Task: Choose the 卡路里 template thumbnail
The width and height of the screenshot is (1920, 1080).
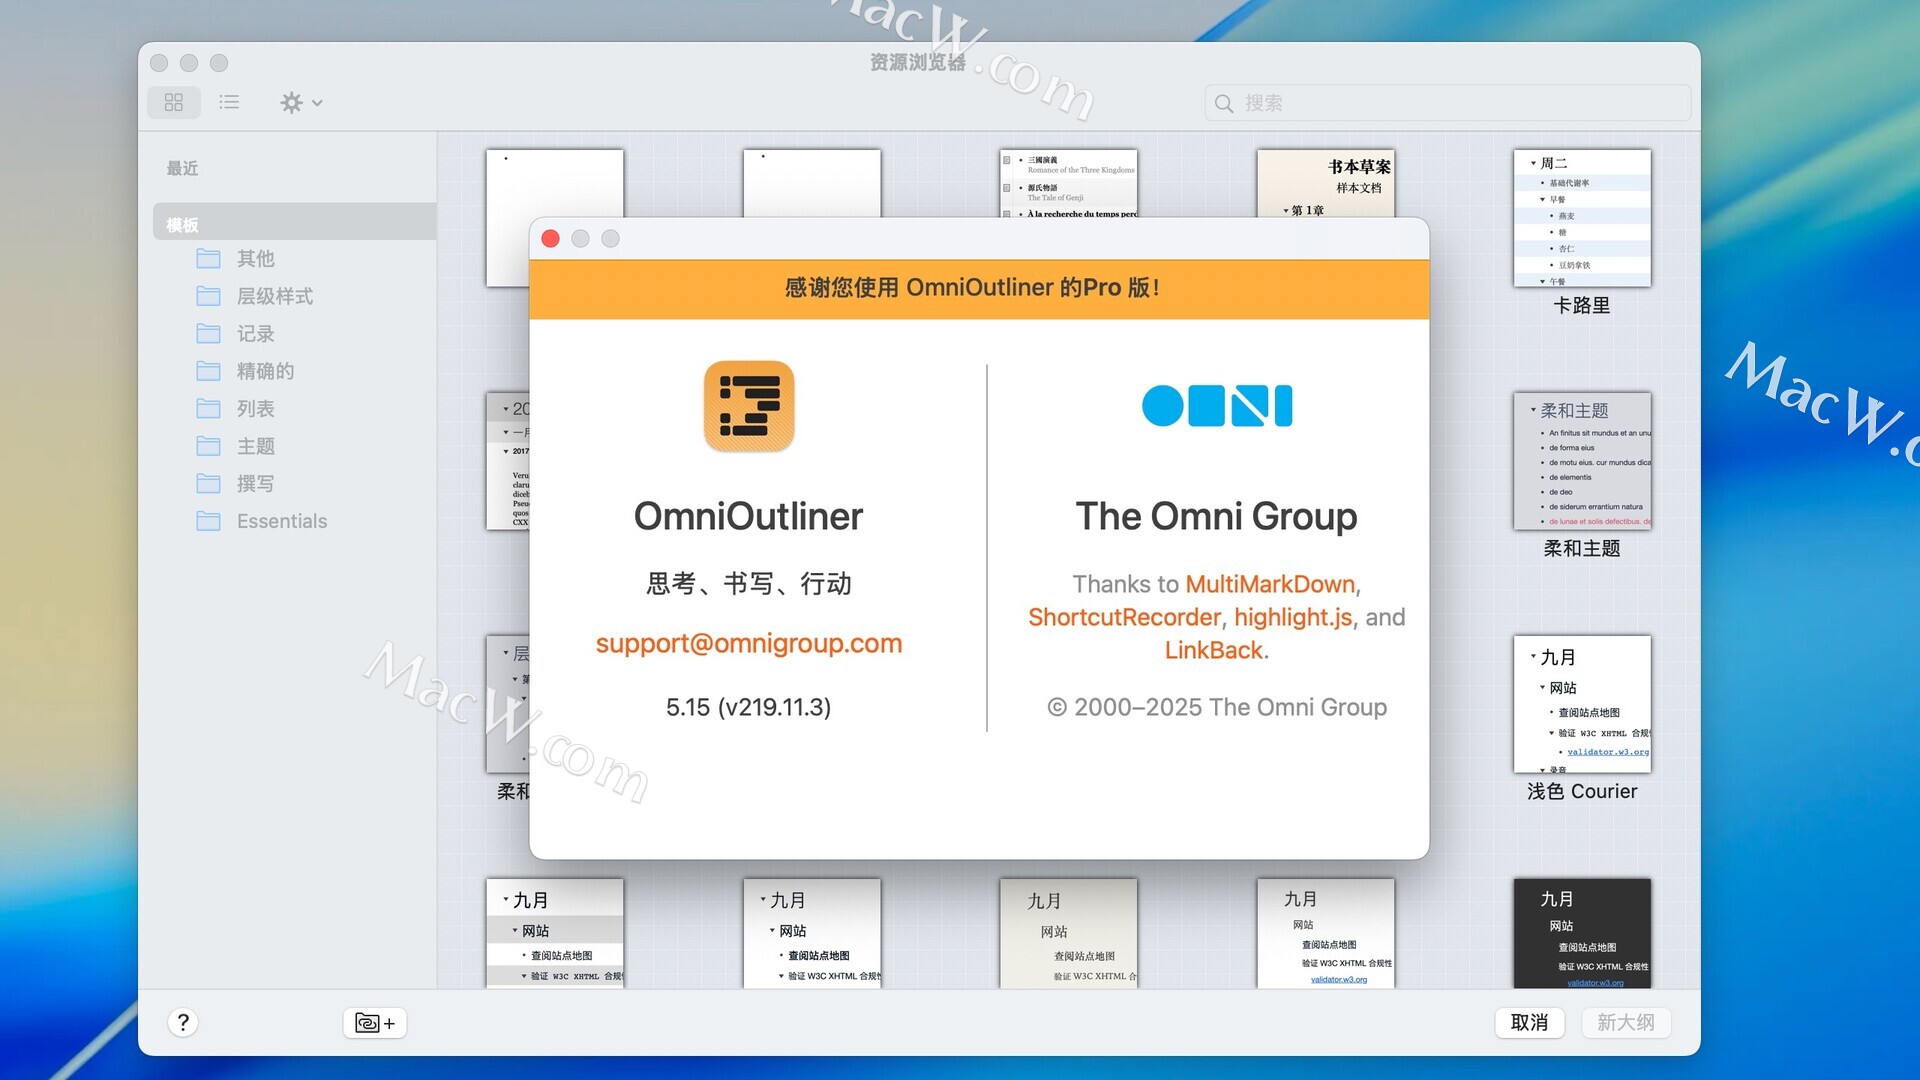Action: tap(1581, 219)
